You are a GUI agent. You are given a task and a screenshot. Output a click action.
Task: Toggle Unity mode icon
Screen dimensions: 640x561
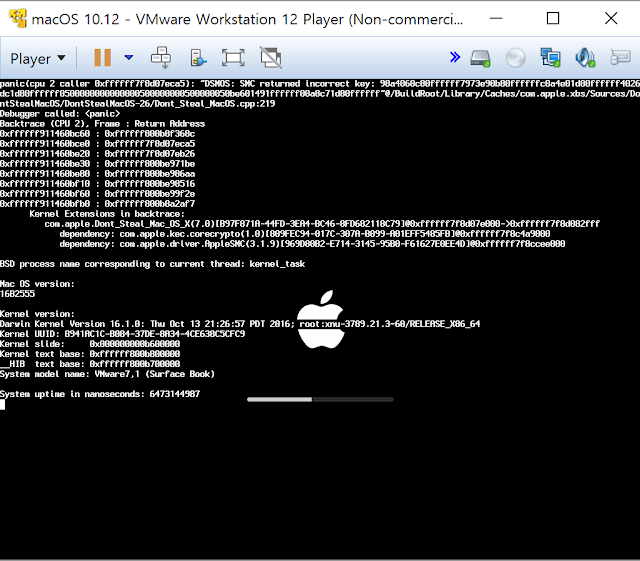click(x=271, y=58)
